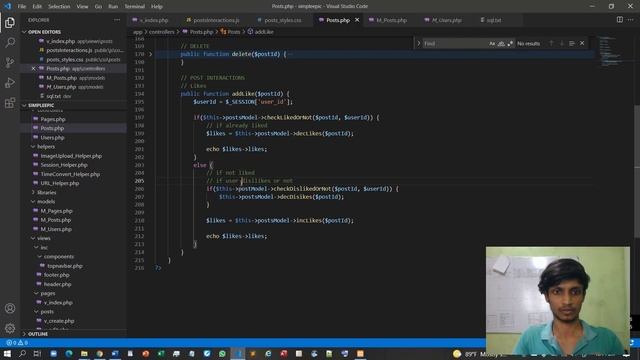Open the Source Control view

pos(10,62)
